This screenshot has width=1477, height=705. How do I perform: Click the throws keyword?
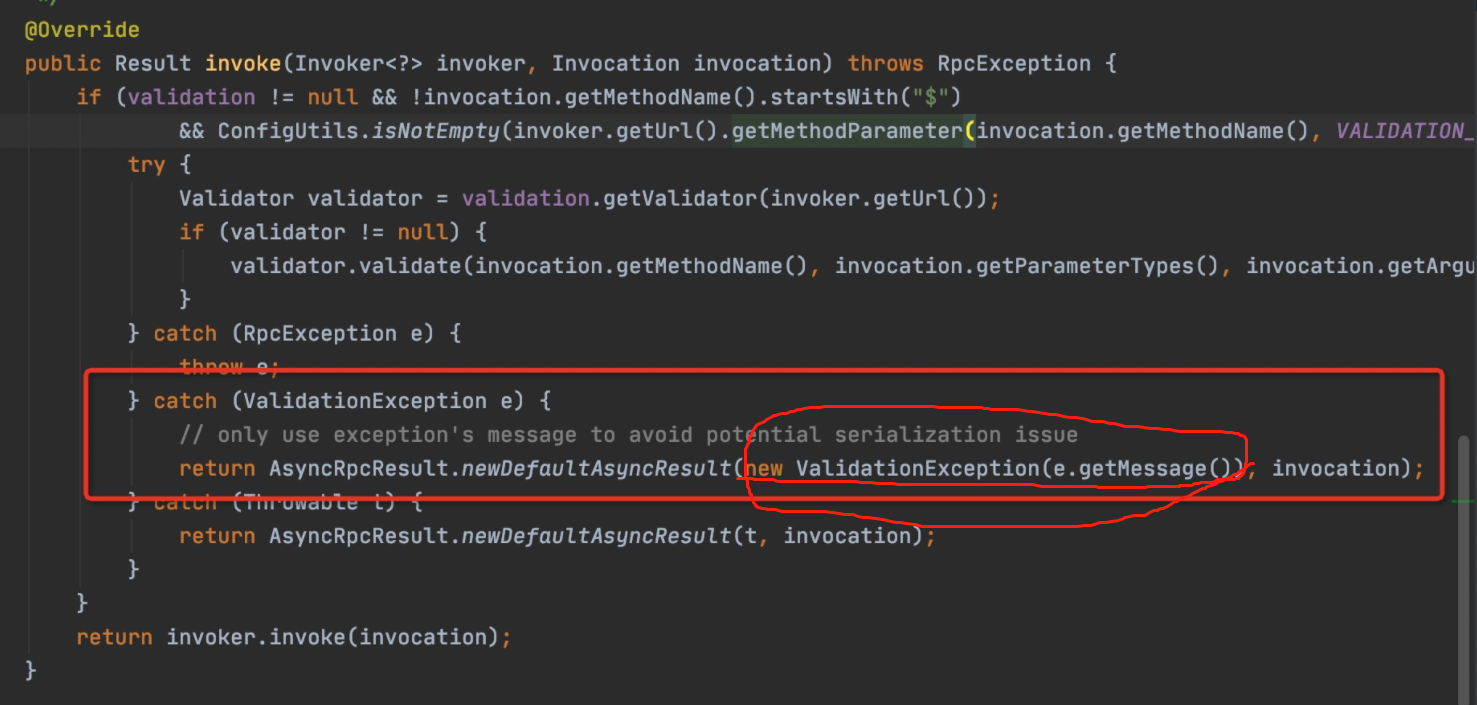886,64
